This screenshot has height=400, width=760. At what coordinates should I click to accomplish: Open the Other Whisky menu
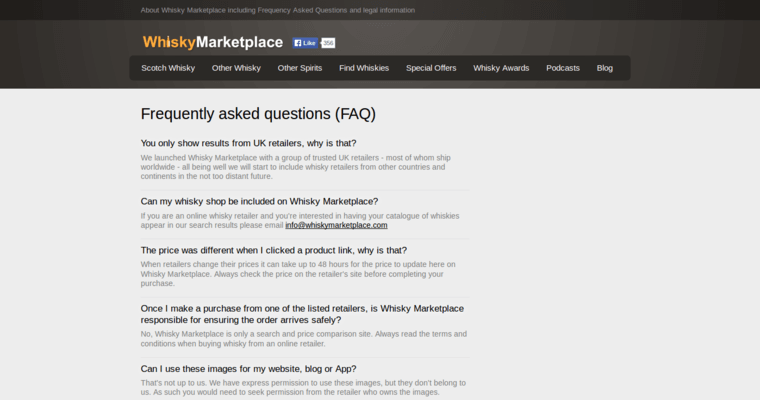click(236, 68)
